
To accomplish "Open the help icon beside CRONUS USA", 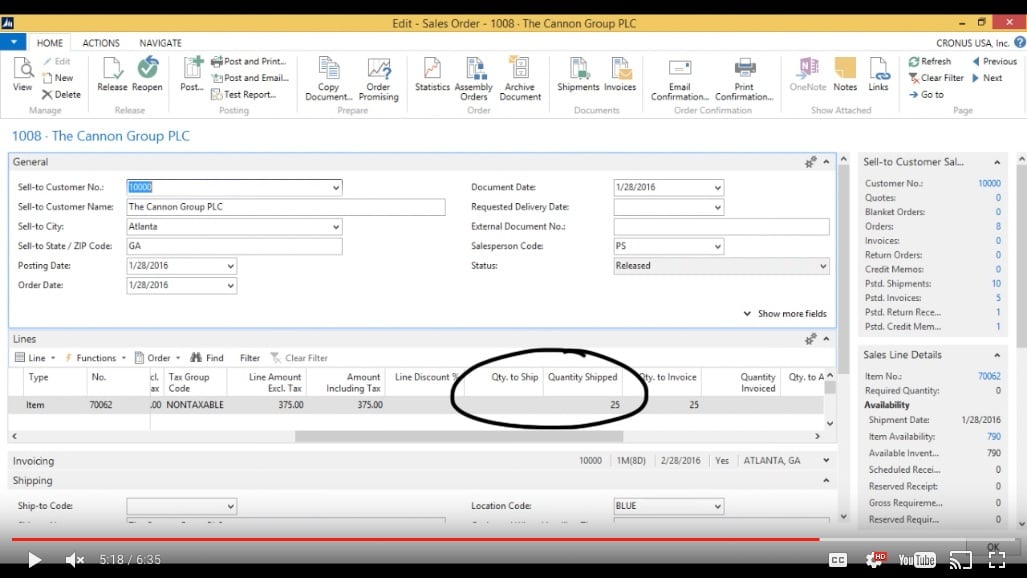I will pos(1020,43).
